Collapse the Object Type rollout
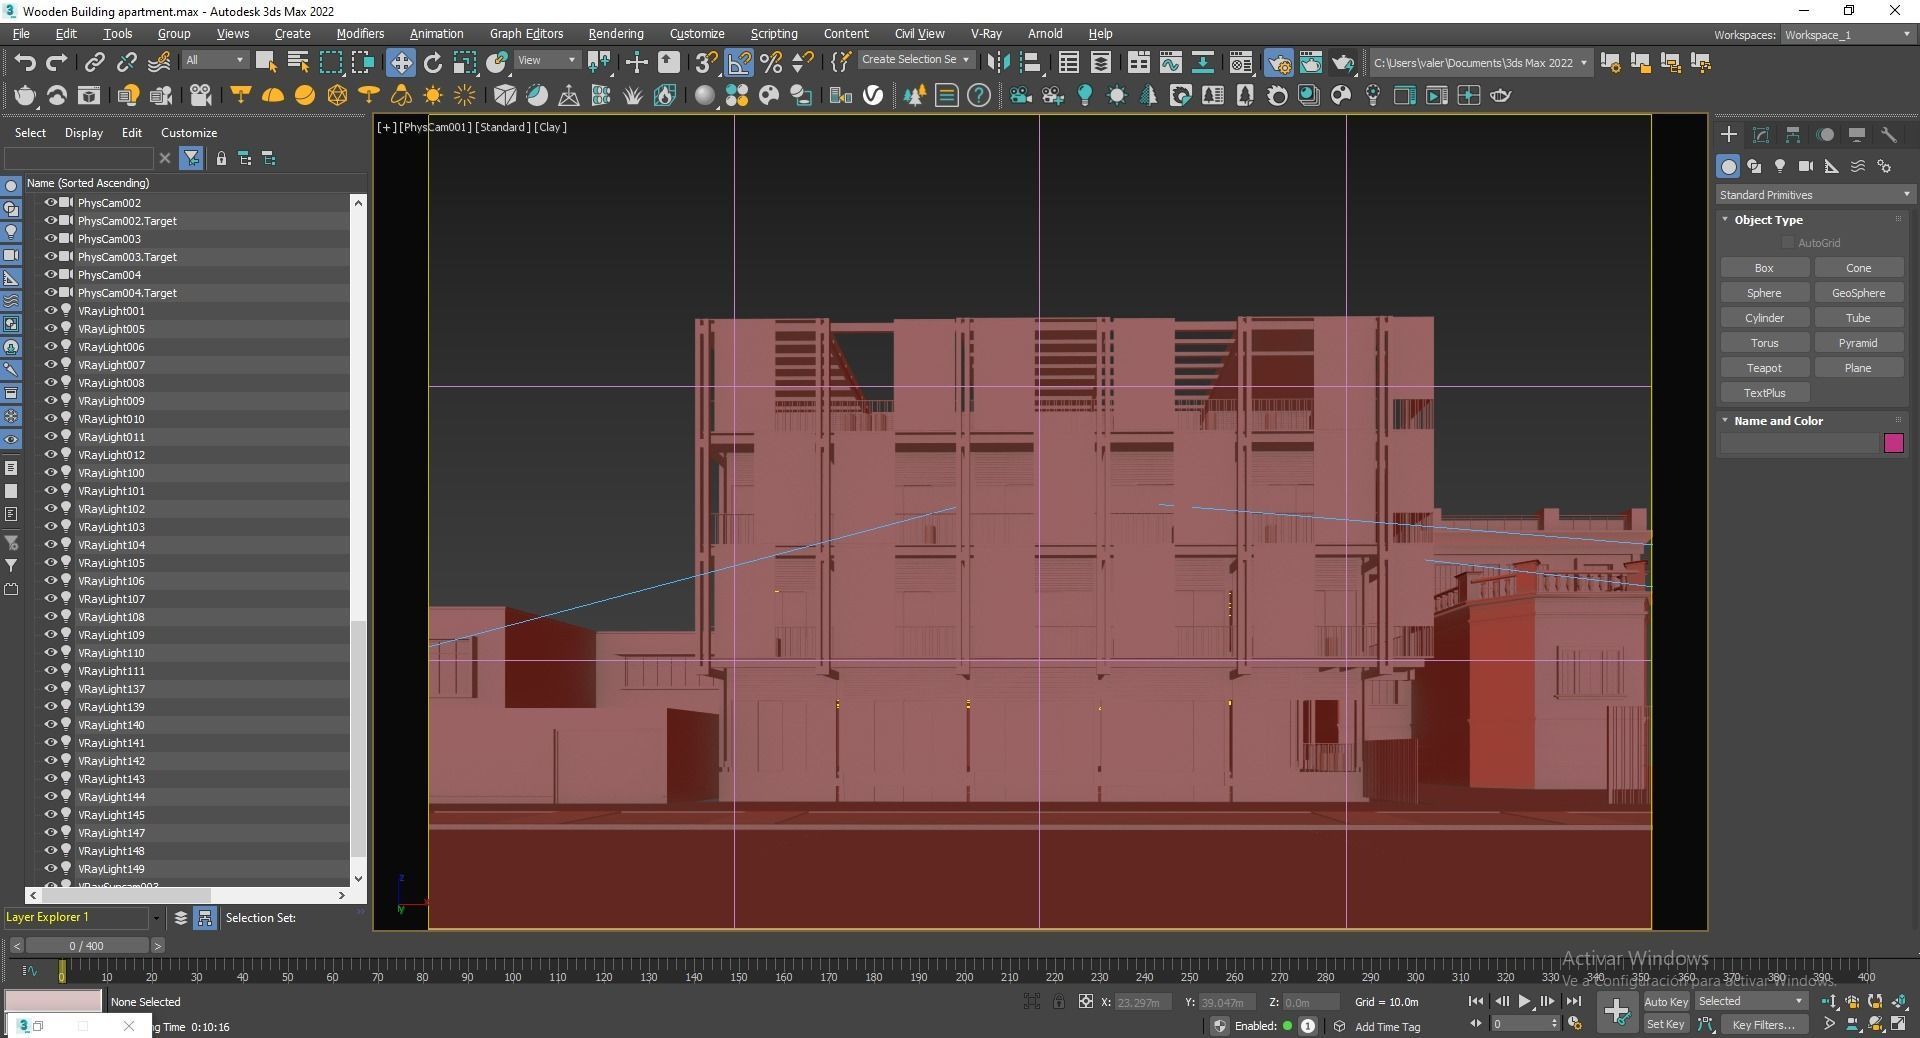1920x1038 pixels. 1768,220
